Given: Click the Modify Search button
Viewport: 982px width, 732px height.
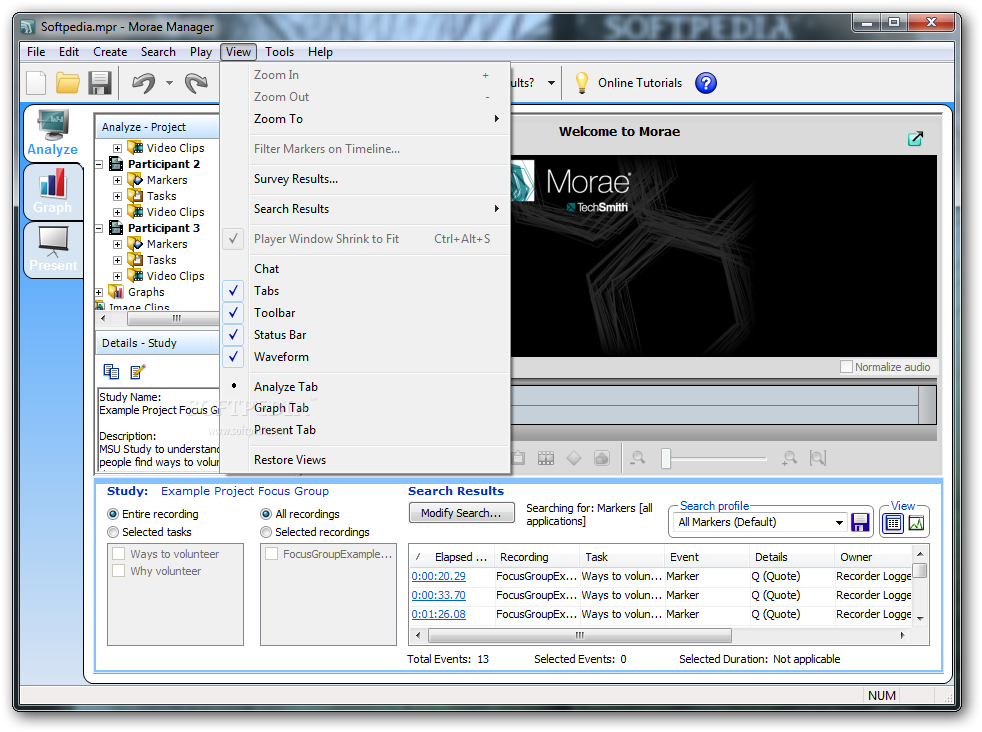Looking at the screenshot, I should tap(462, 513).
